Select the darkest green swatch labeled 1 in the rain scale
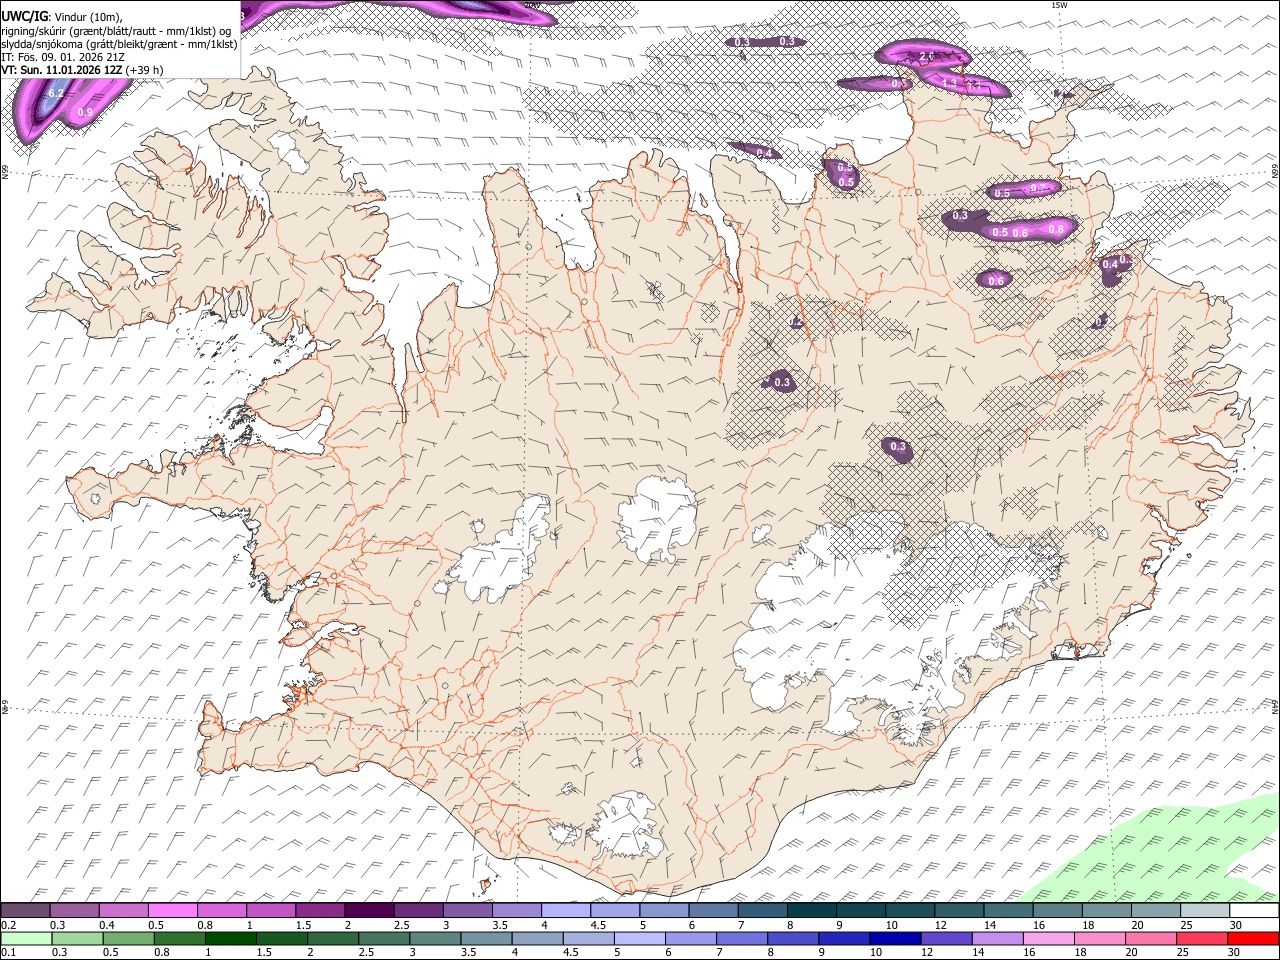 click(x=231, y=938)
